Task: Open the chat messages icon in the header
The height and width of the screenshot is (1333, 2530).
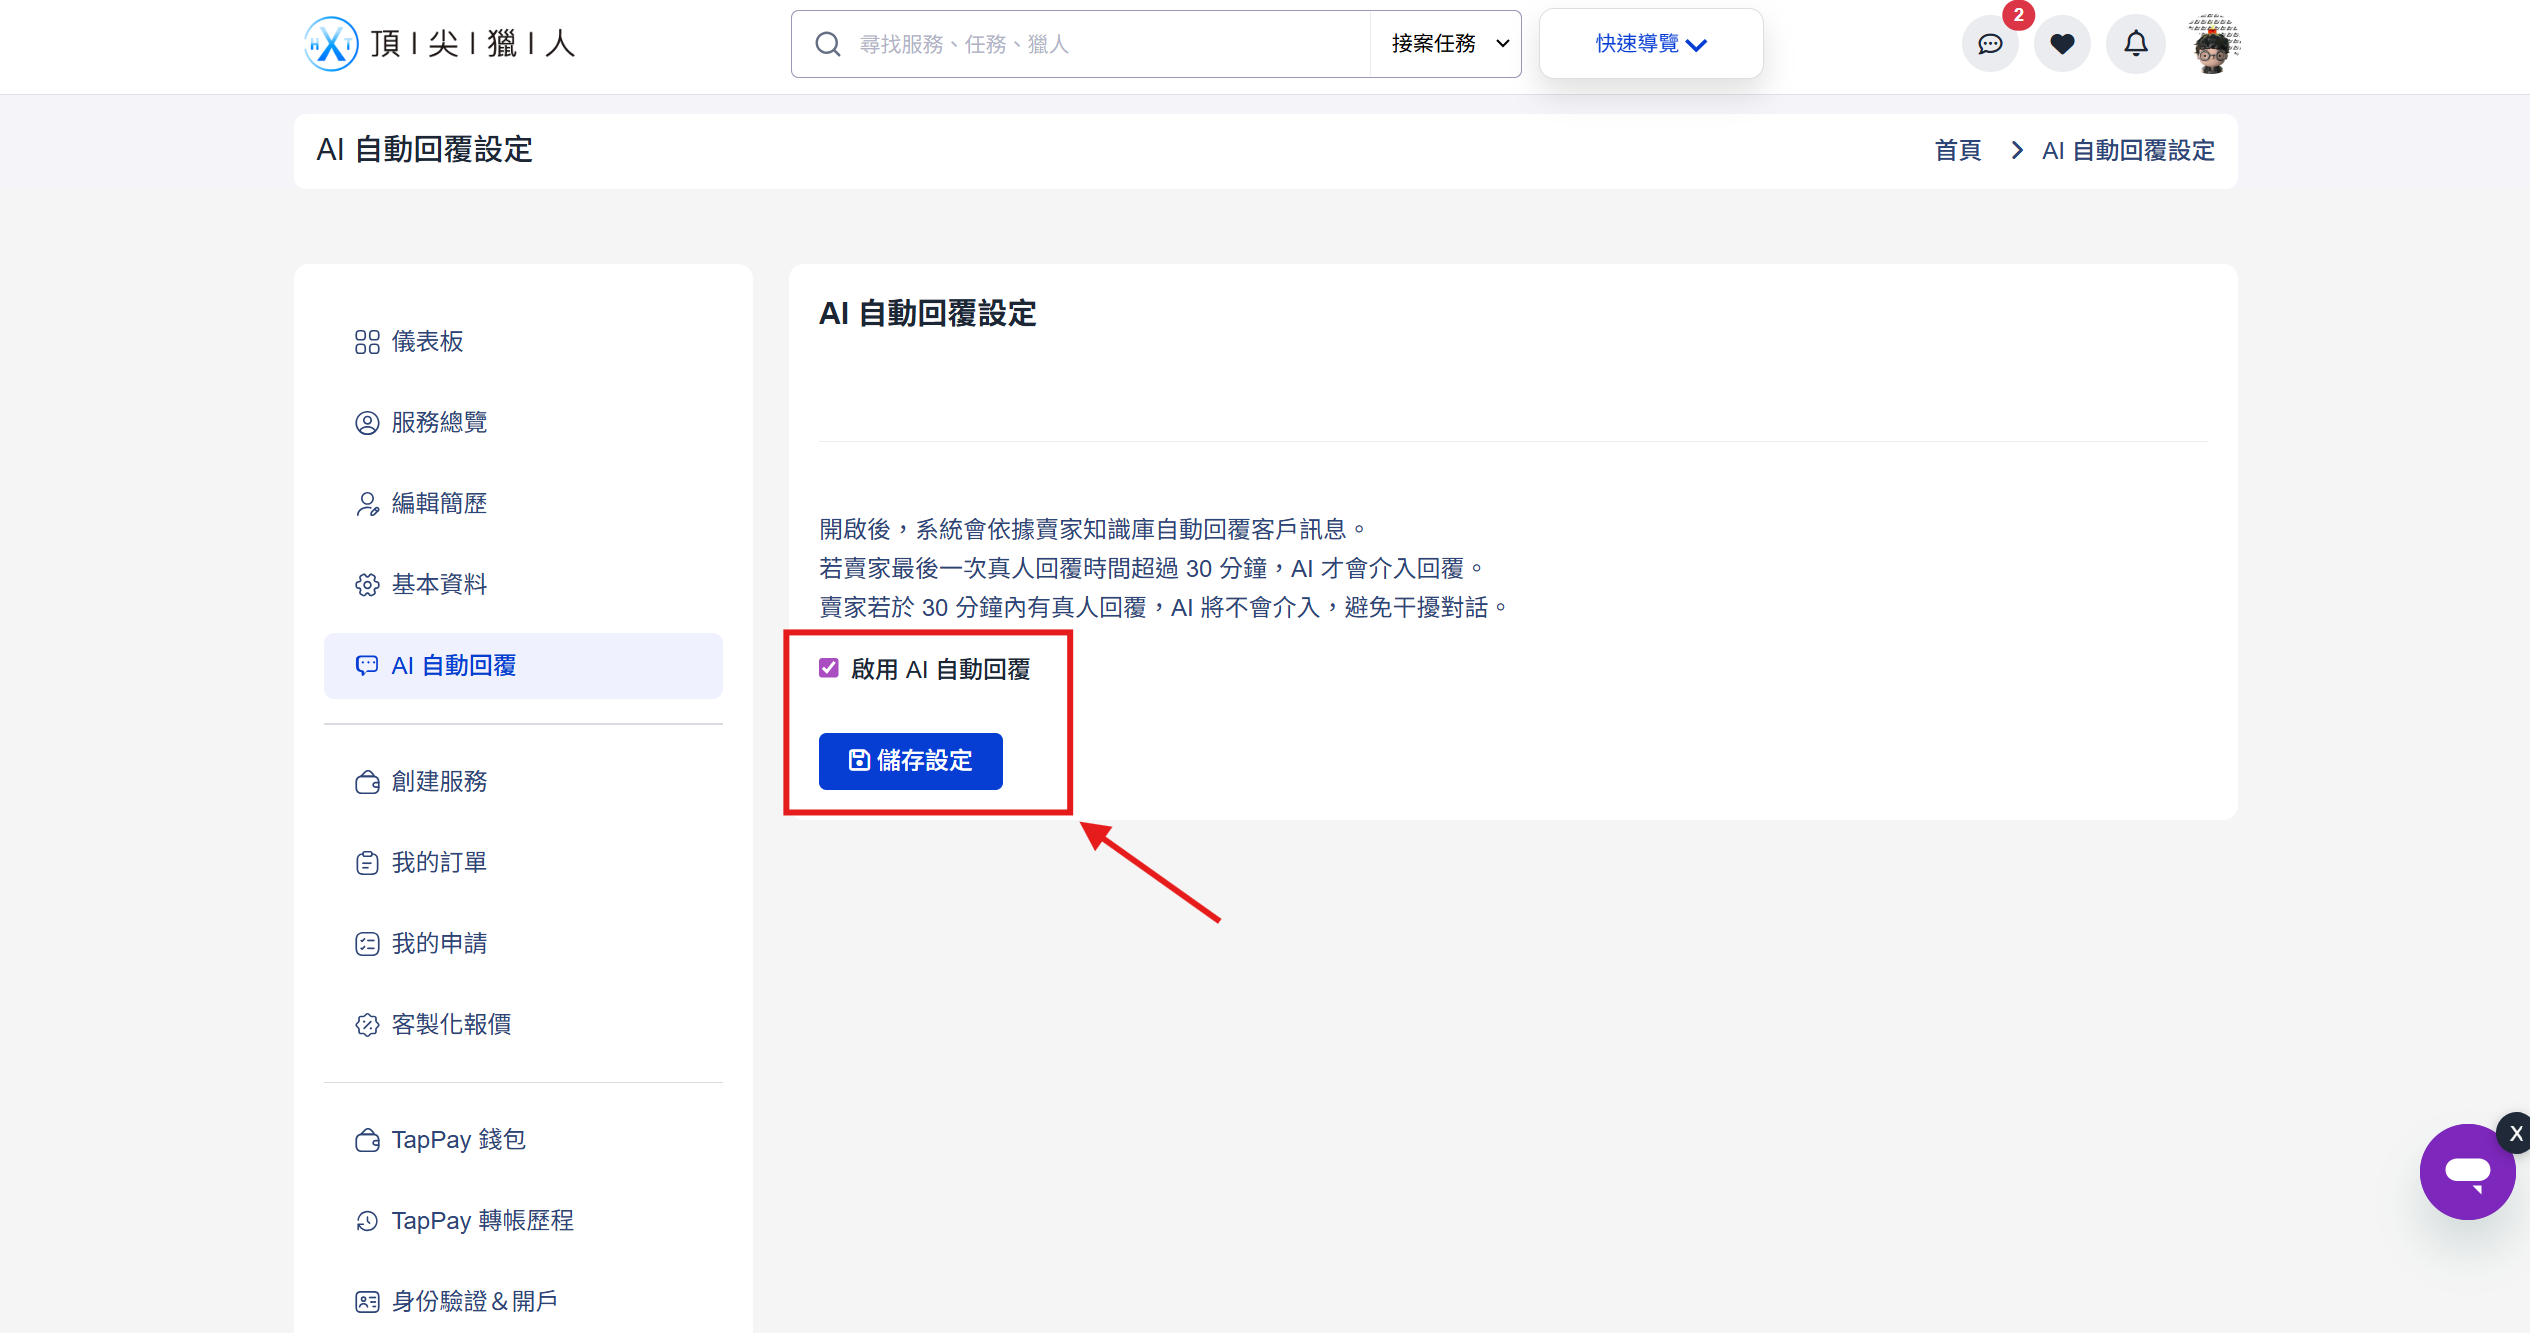Action: pos(1989,44)
